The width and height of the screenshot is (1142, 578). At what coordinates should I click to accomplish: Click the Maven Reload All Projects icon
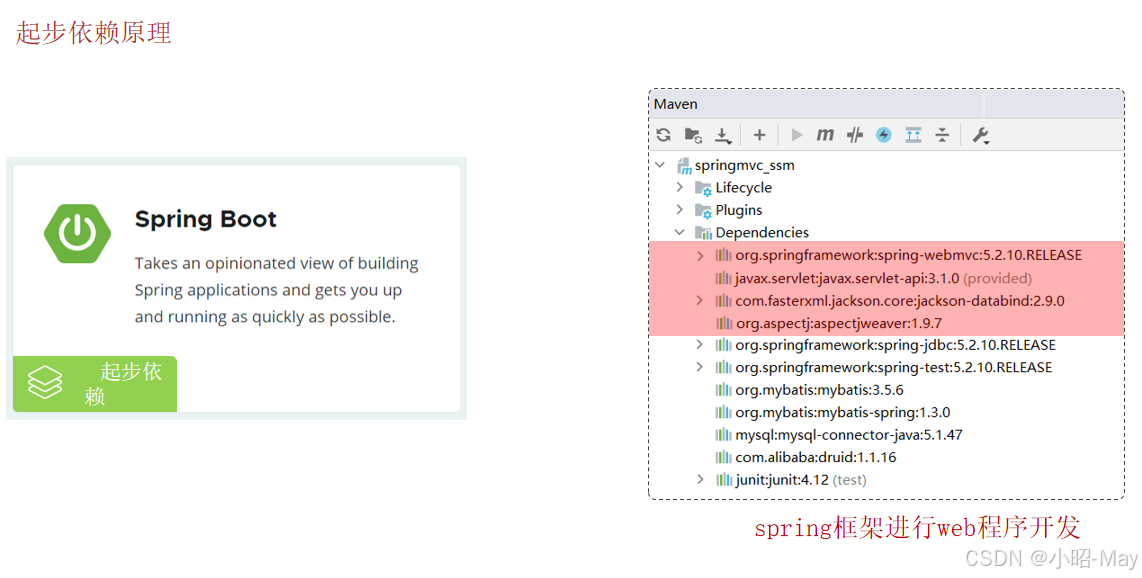pyautogui.click(x=663, y=135)
